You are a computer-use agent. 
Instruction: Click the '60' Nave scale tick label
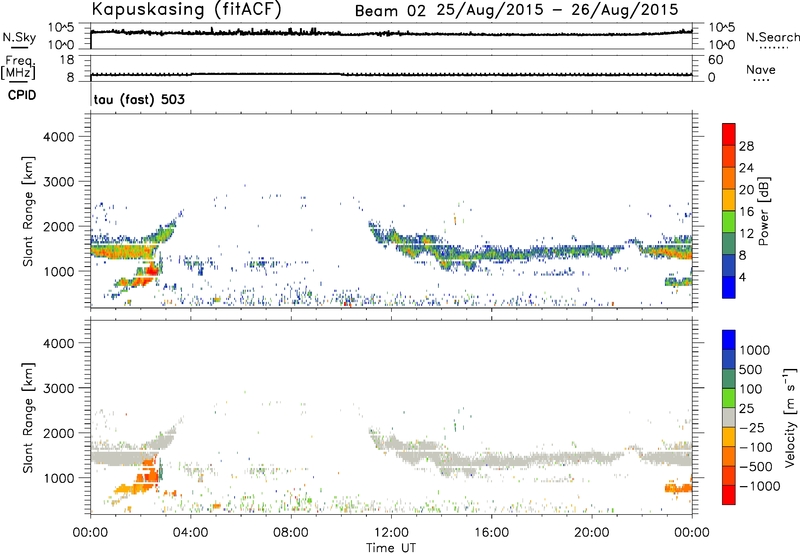tap(715, 60)
